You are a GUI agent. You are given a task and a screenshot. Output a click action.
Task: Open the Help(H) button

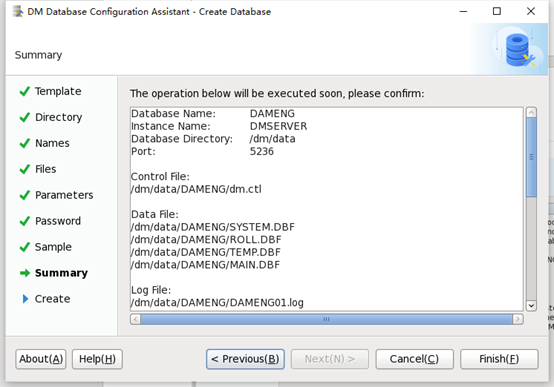[x=97, y=359]
